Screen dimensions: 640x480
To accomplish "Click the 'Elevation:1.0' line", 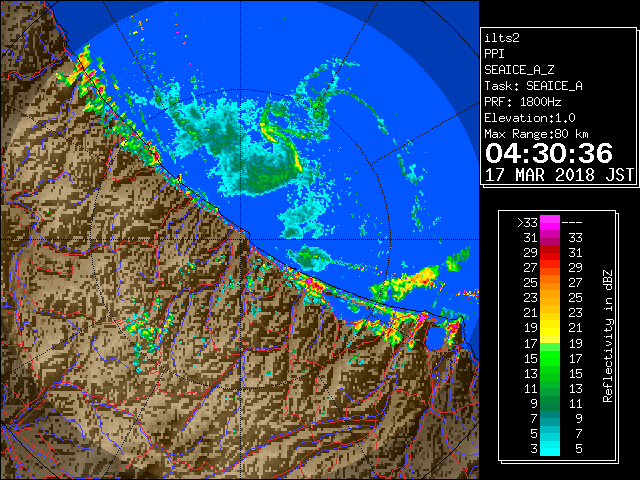I will coord(530,118).
